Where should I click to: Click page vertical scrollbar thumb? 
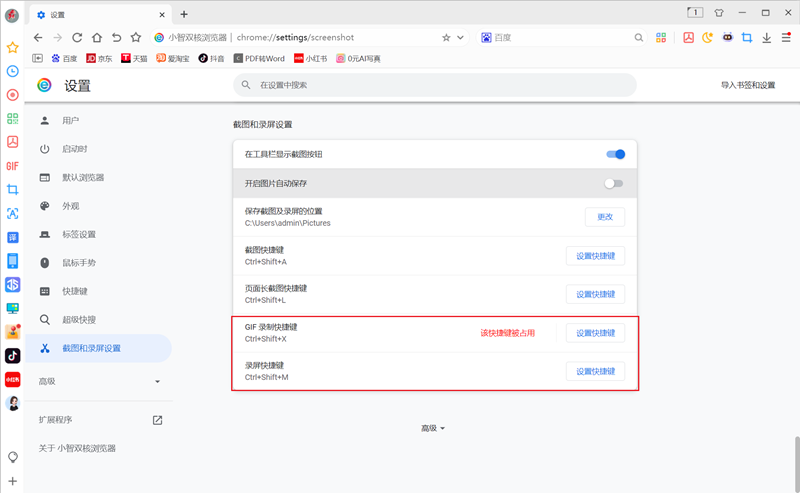pyautogui.click(x=797, y=464)
